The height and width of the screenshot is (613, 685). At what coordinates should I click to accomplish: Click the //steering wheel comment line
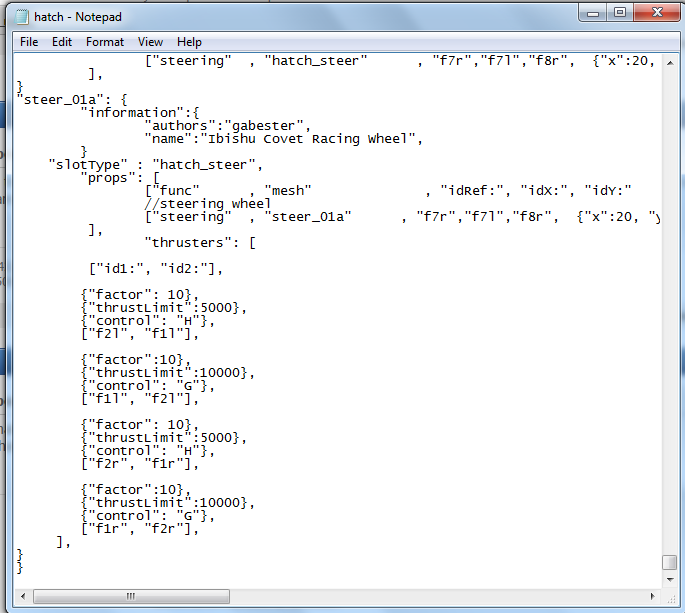coord(208,204)
